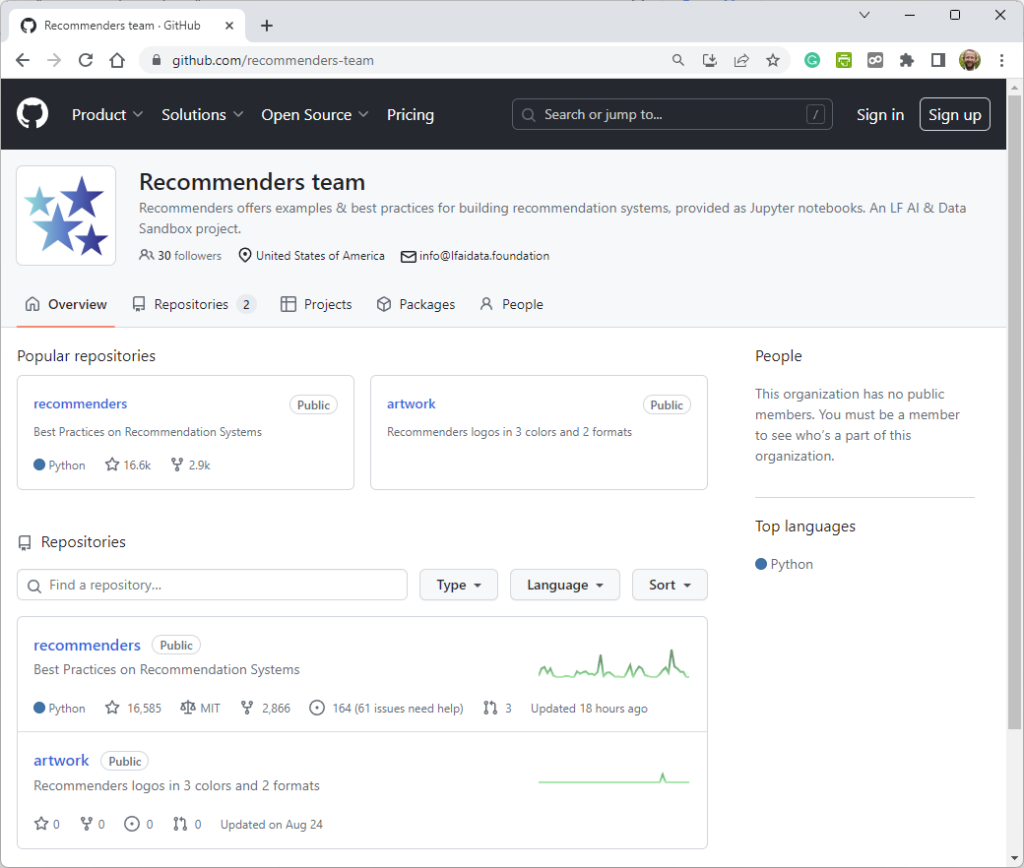Select the Overview tab
Viewport: 1024px width, 868px height.
point(66,304)
